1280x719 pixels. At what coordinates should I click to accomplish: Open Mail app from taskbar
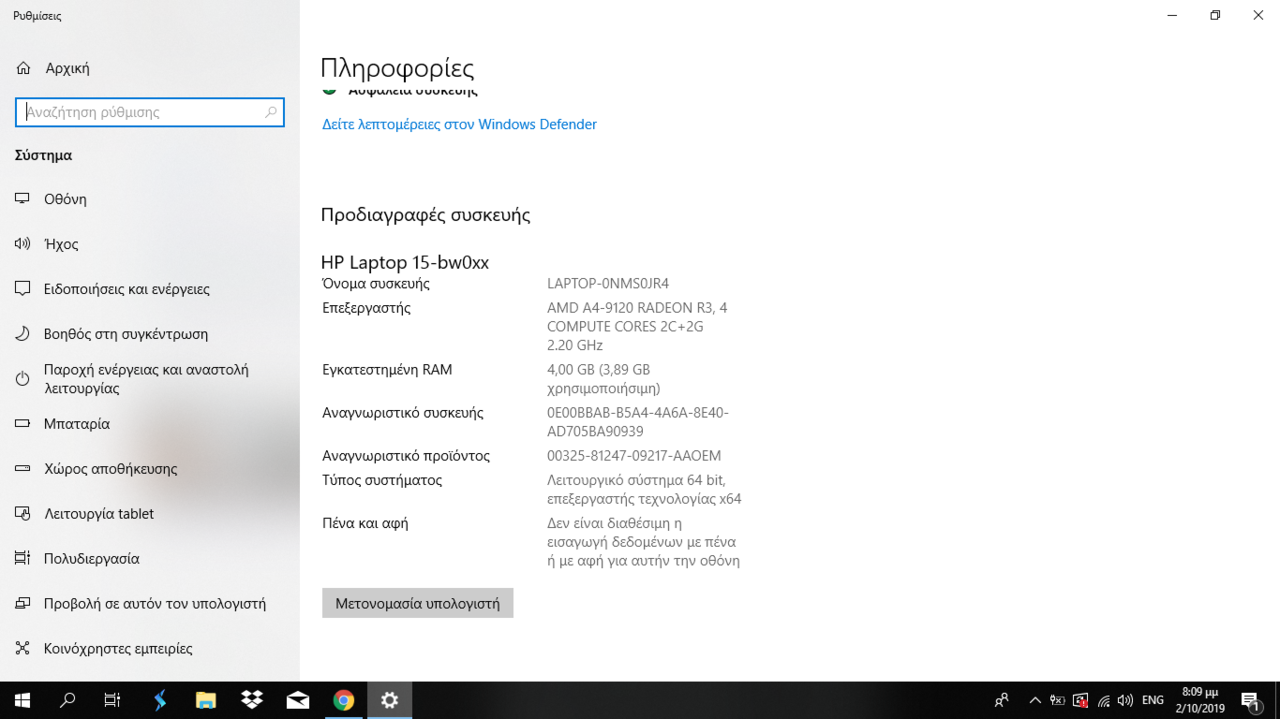(x=298, y=700)
